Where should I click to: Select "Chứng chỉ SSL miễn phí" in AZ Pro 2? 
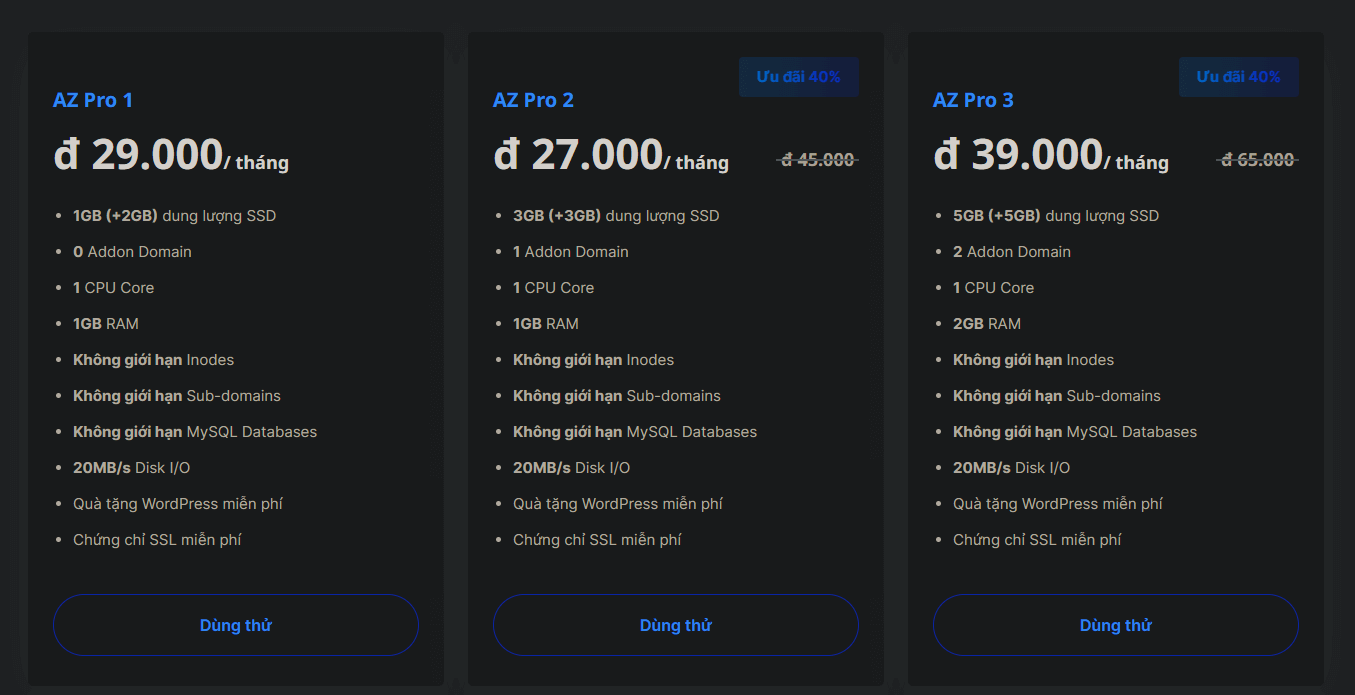coord(597,540)
